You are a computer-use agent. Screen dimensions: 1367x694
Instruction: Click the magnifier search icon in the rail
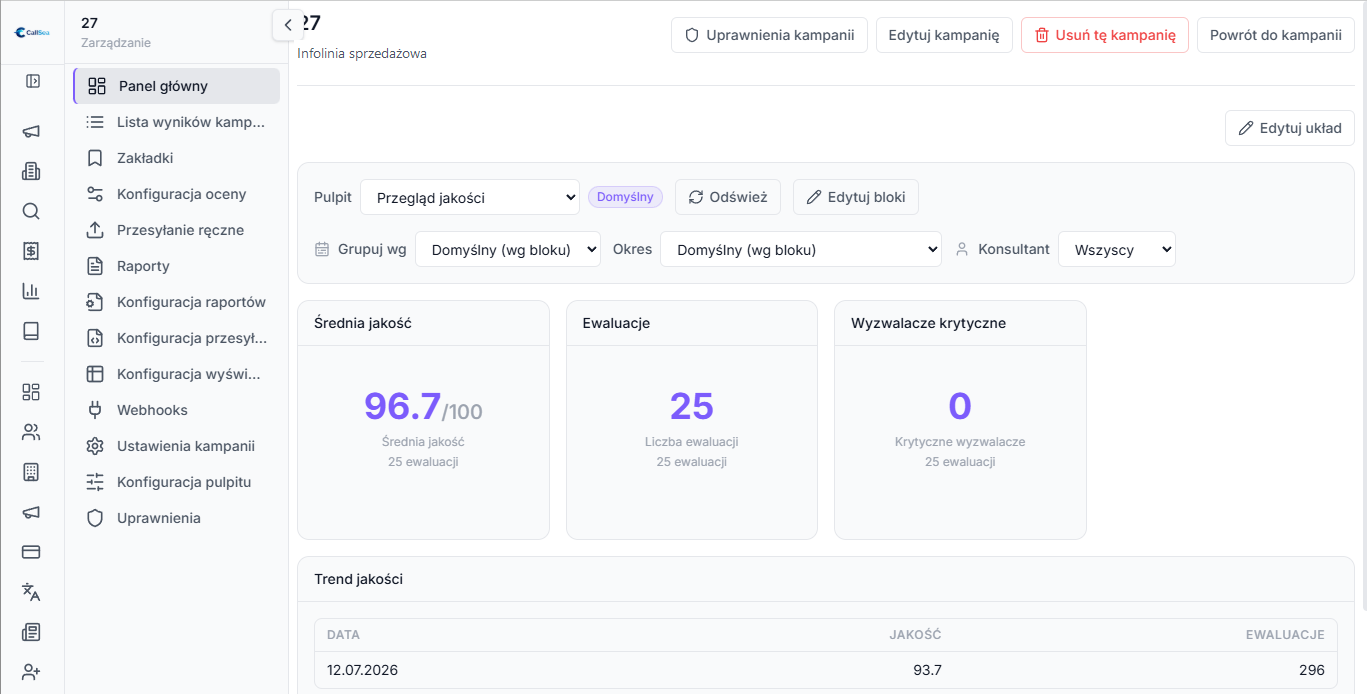31,211
